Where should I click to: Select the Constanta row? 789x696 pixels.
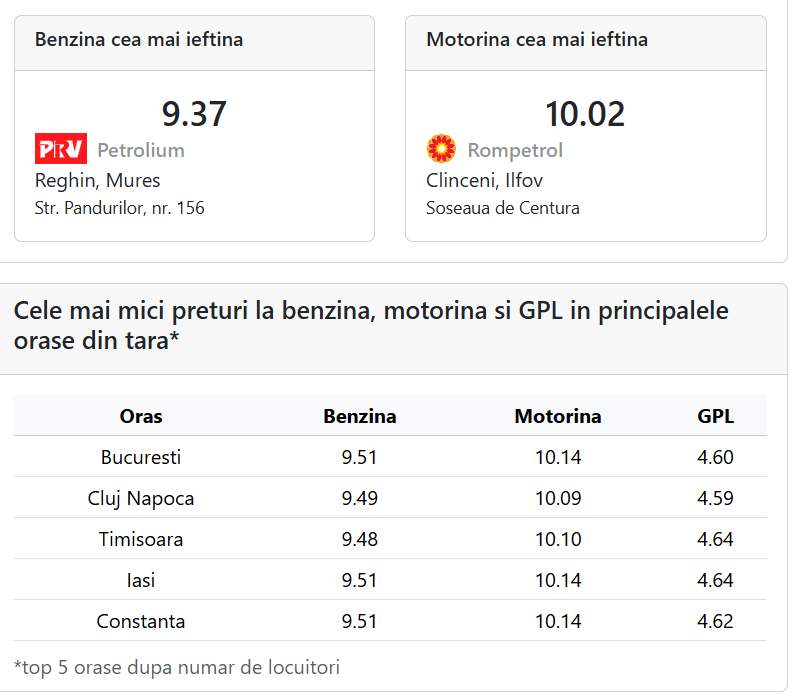(x=390, y=621)
